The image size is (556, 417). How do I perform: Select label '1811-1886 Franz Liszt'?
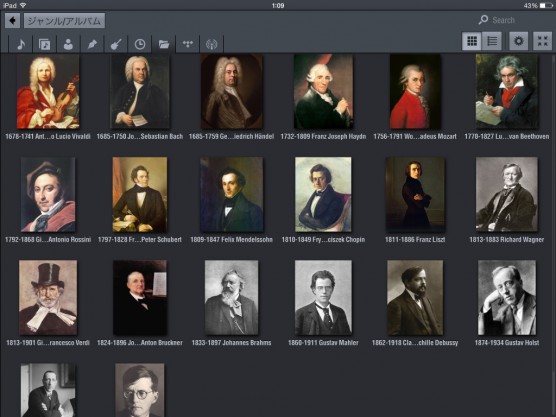pos(415,239)
